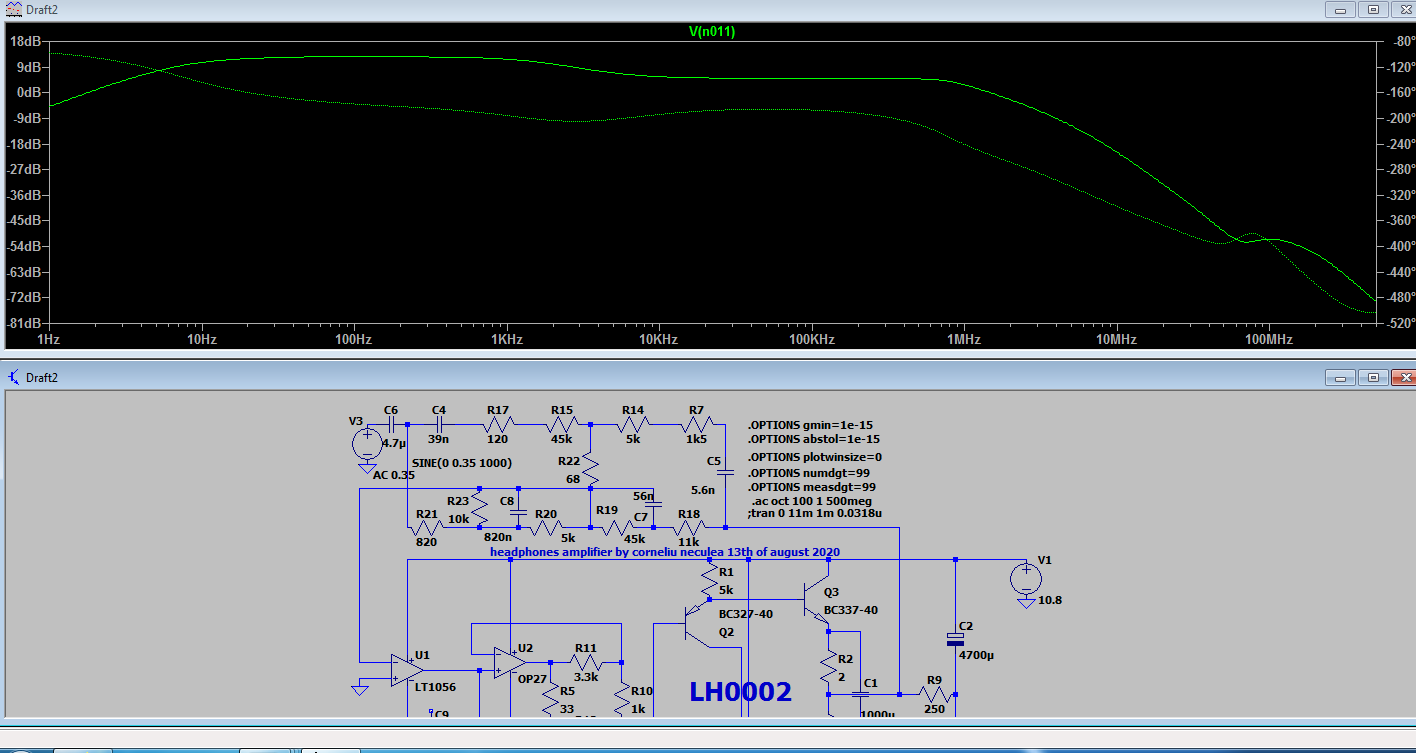Click the .OPTIONS measdgt=99 directive
The width and height of the screenshot is (1416, 753).
click(x=814, y=488)
